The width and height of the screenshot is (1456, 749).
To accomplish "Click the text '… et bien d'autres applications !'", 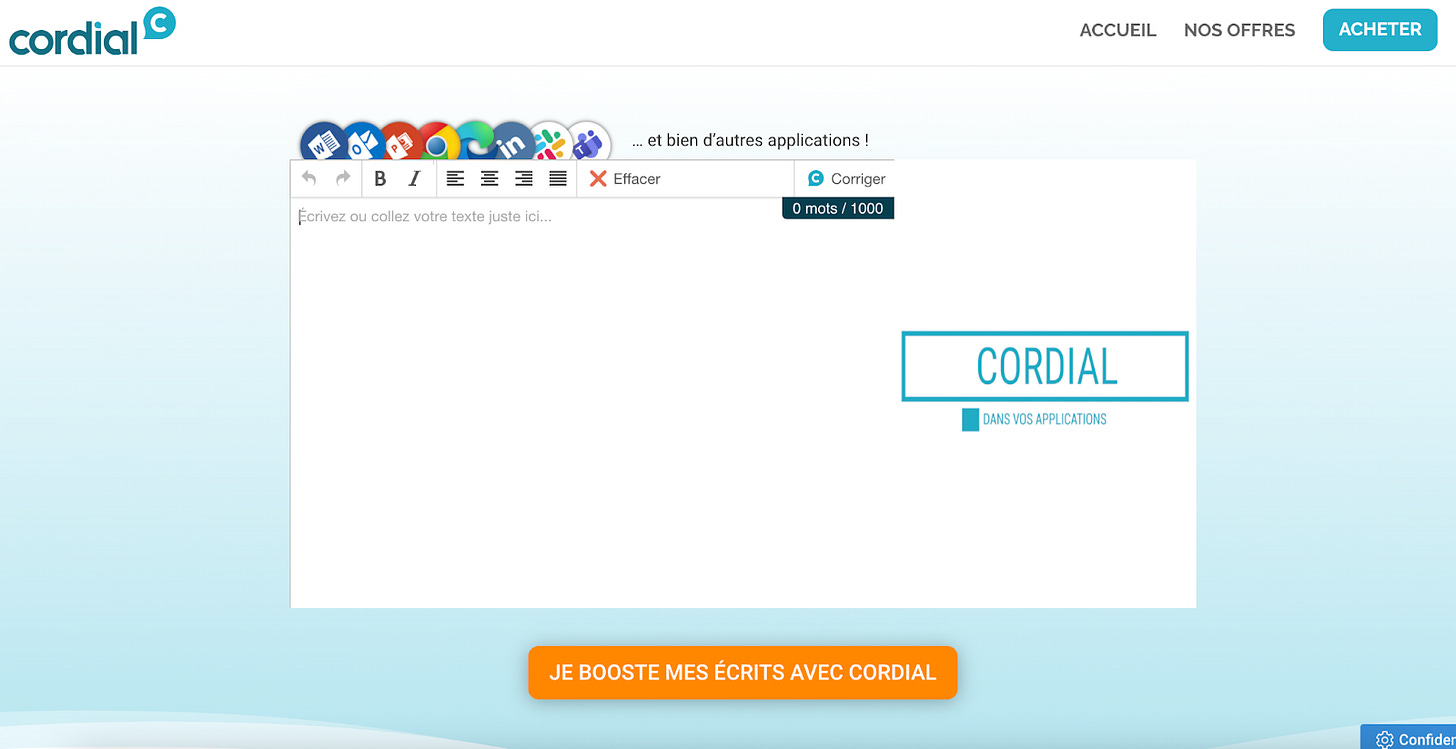I will pos(750,141).
